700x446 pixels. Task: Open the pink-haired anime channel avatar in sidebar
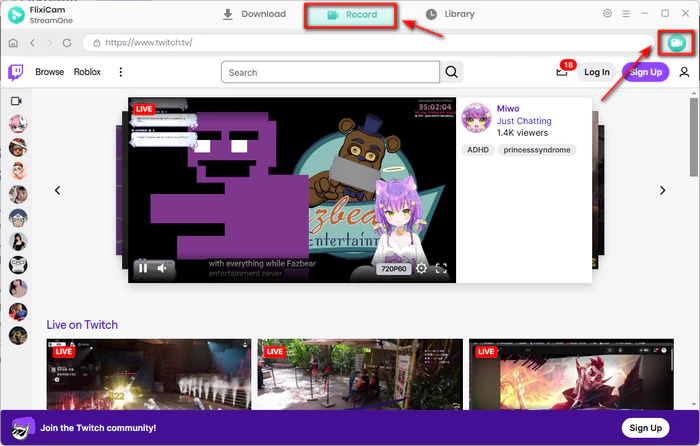pos(18,124)
